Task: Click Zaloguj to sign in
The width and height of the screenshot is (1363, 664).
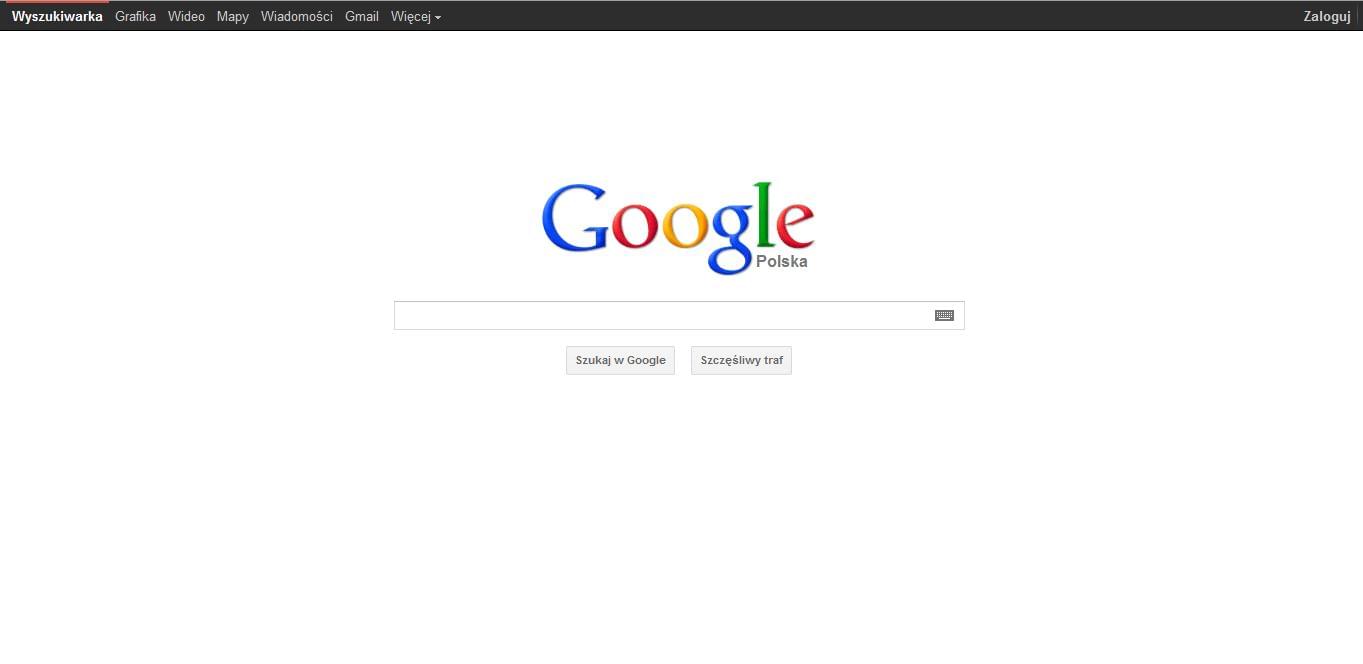Action: click(x=1327, y=17)
